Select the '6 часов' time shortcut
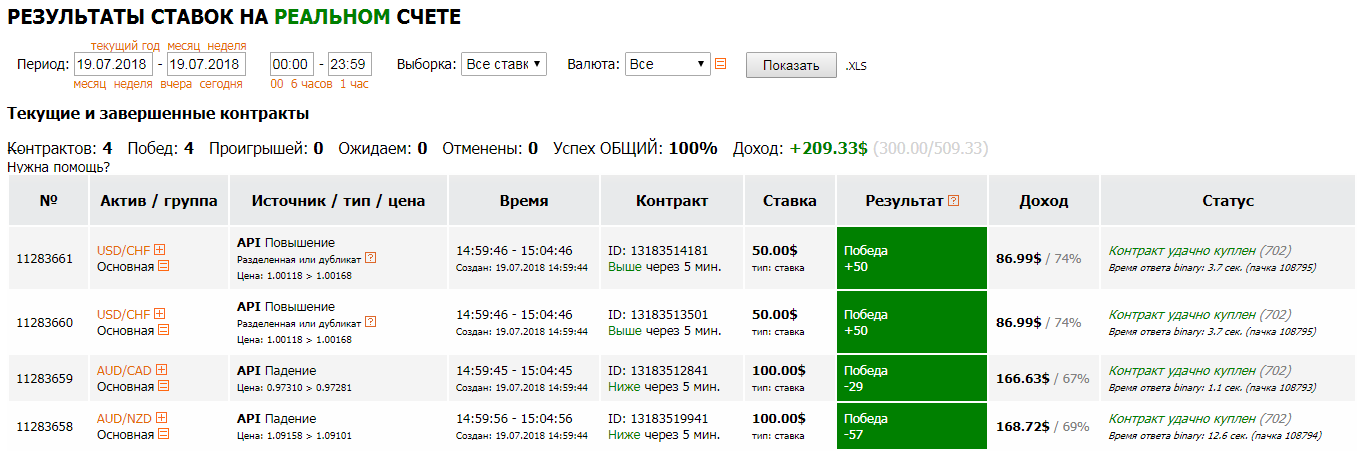Image resolution: width=1365 pixels, height=467 pixels. 312,84
